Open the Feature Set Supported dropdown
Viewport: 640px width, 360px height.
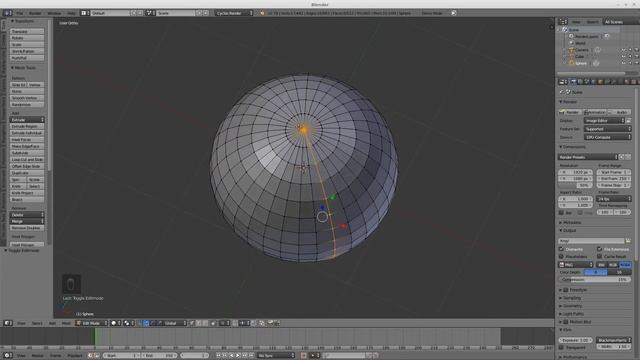607,129
